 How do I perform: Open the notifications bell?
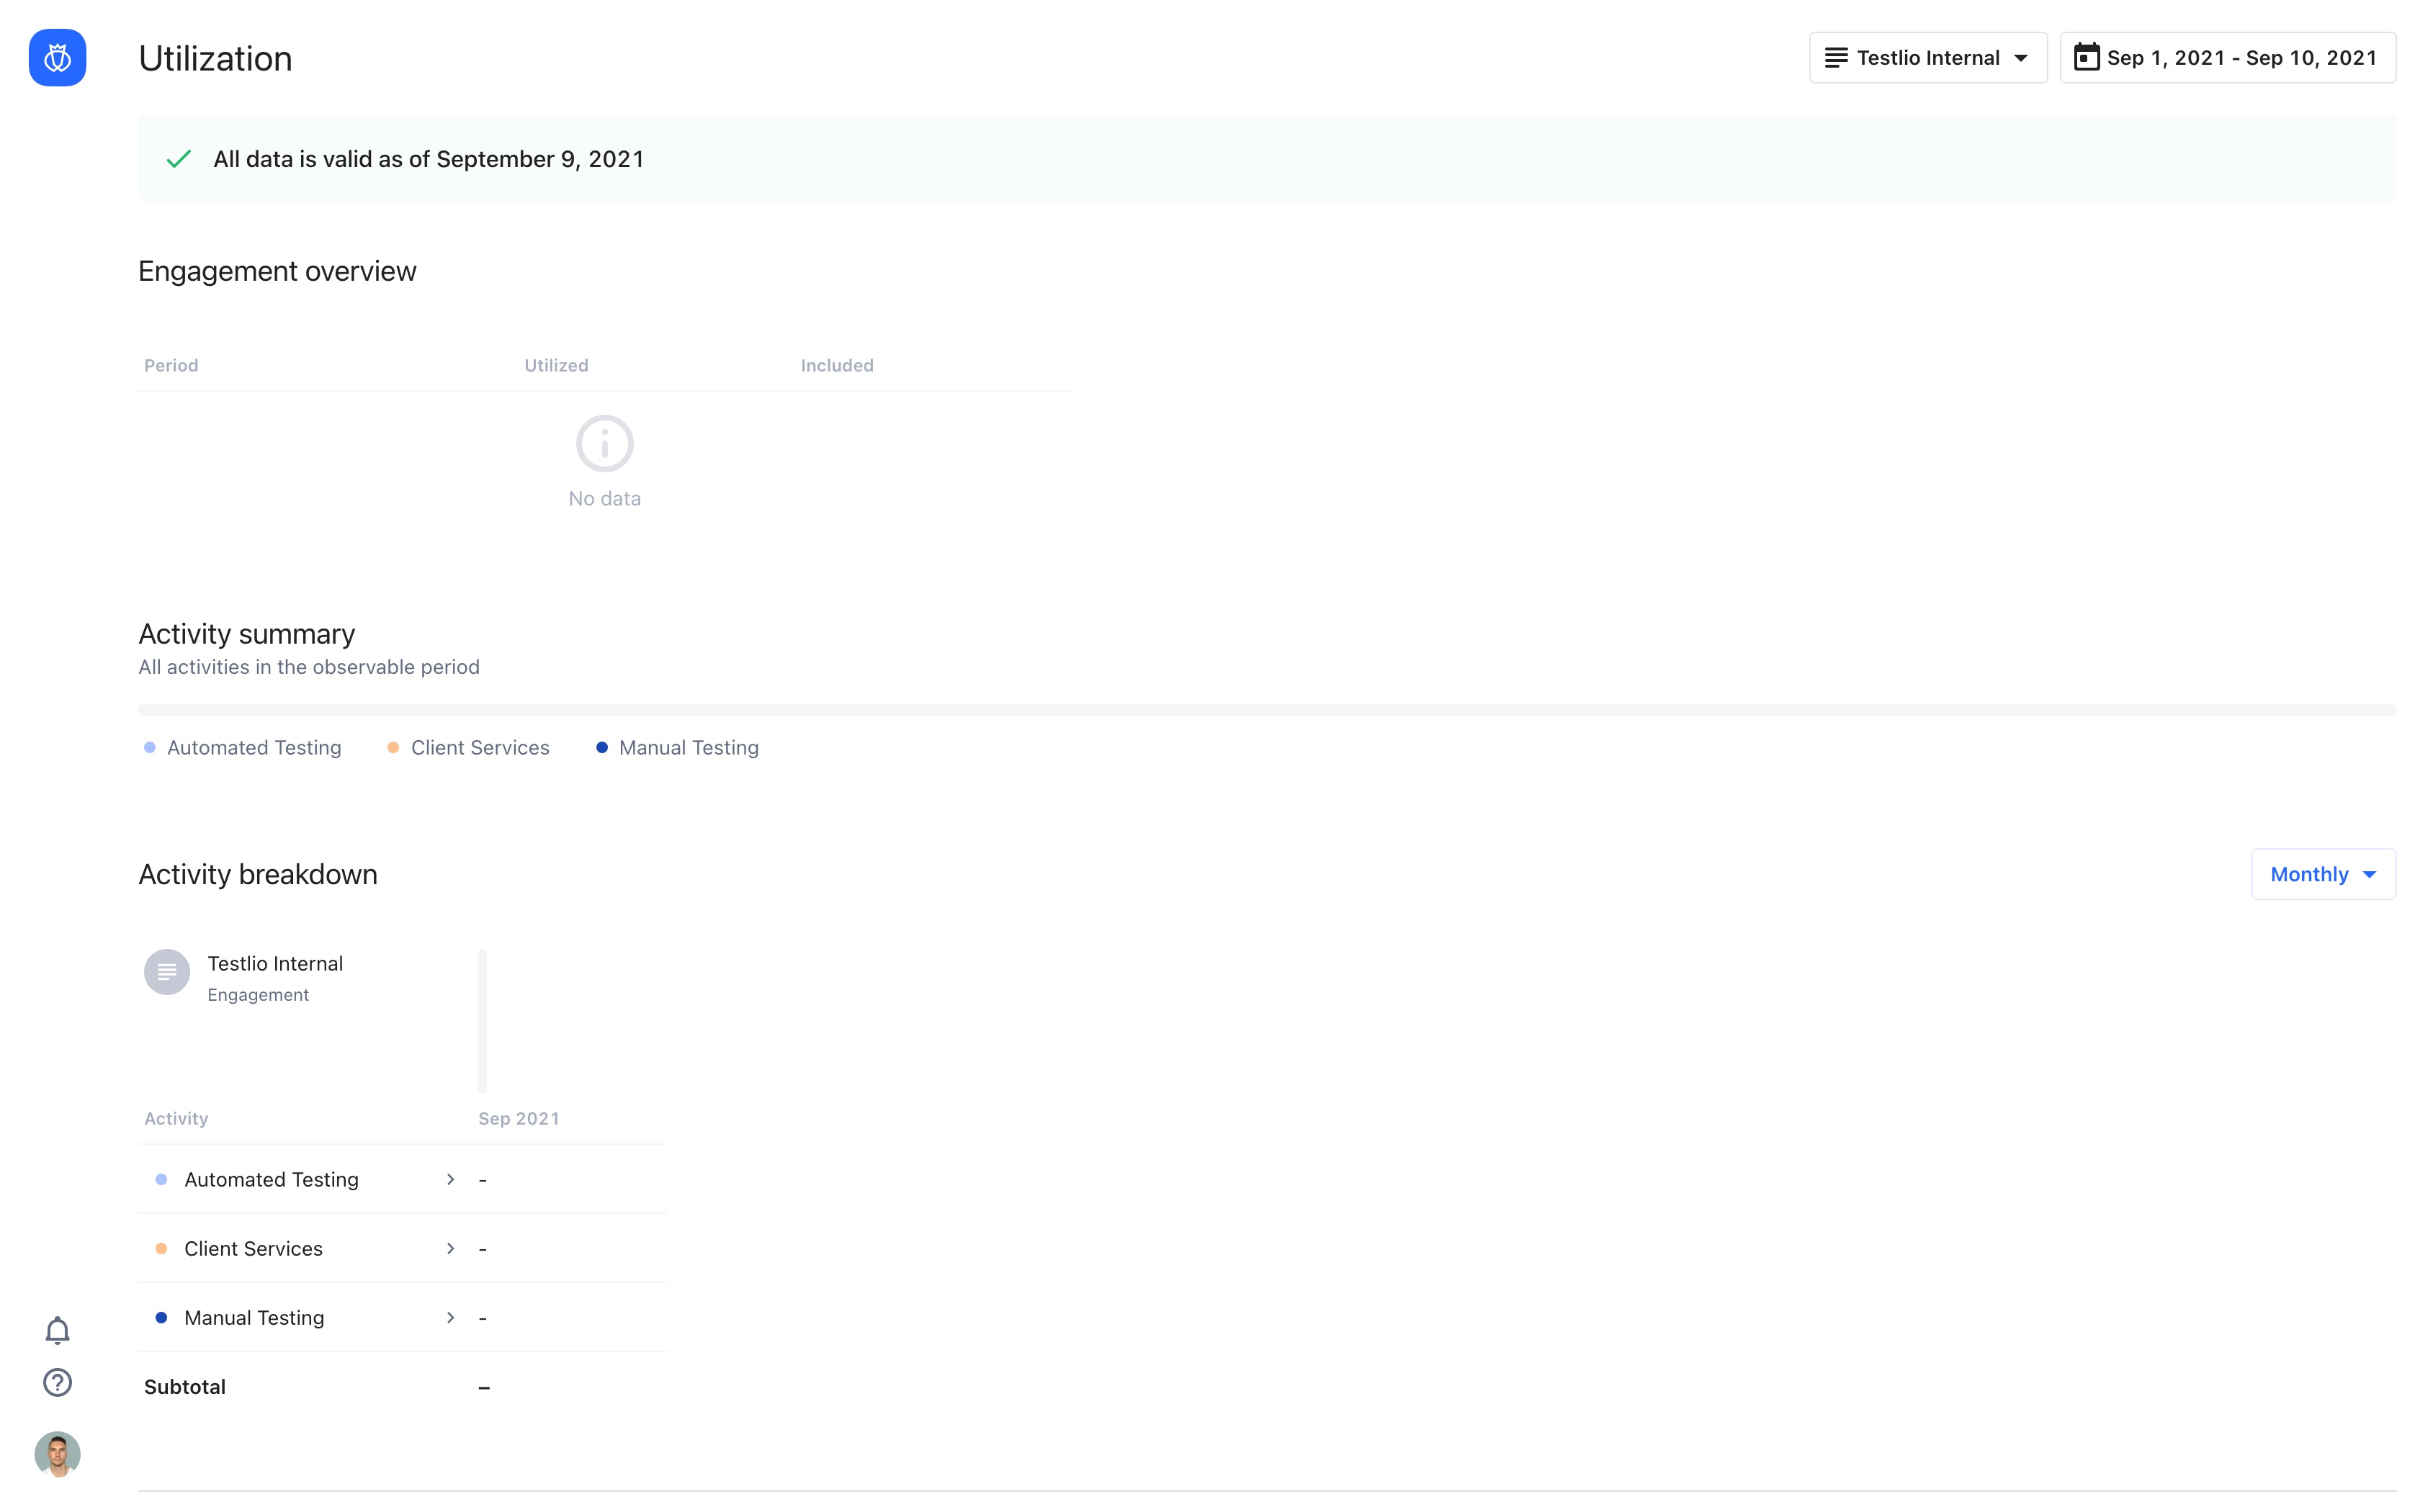pyautogui.click(x=57, y=1330)
